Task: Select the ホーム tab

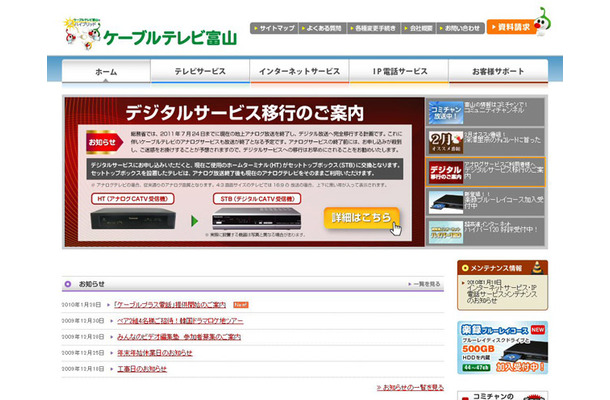Action: [106, 72]
